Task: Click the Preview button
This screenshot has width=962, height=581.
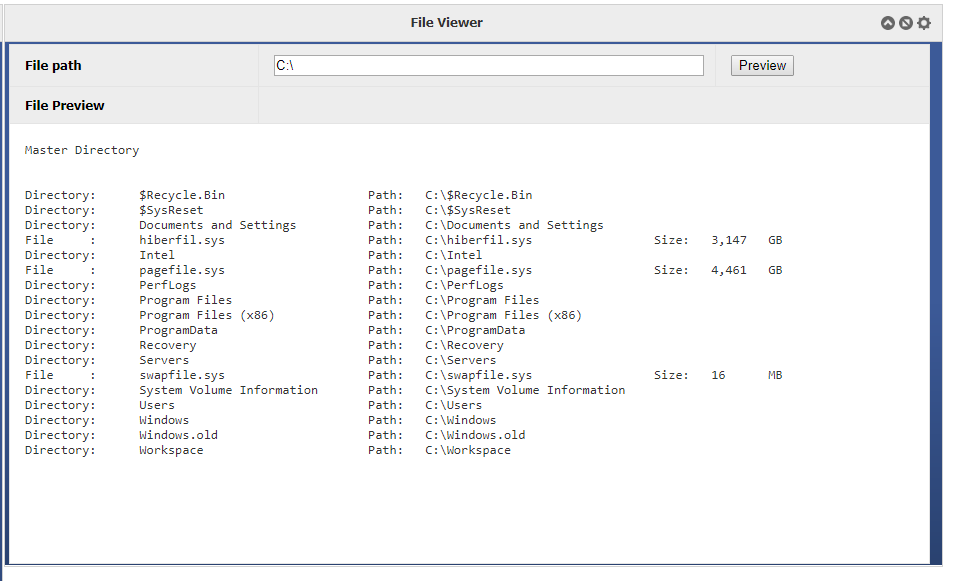Action: tap(762, 66)
